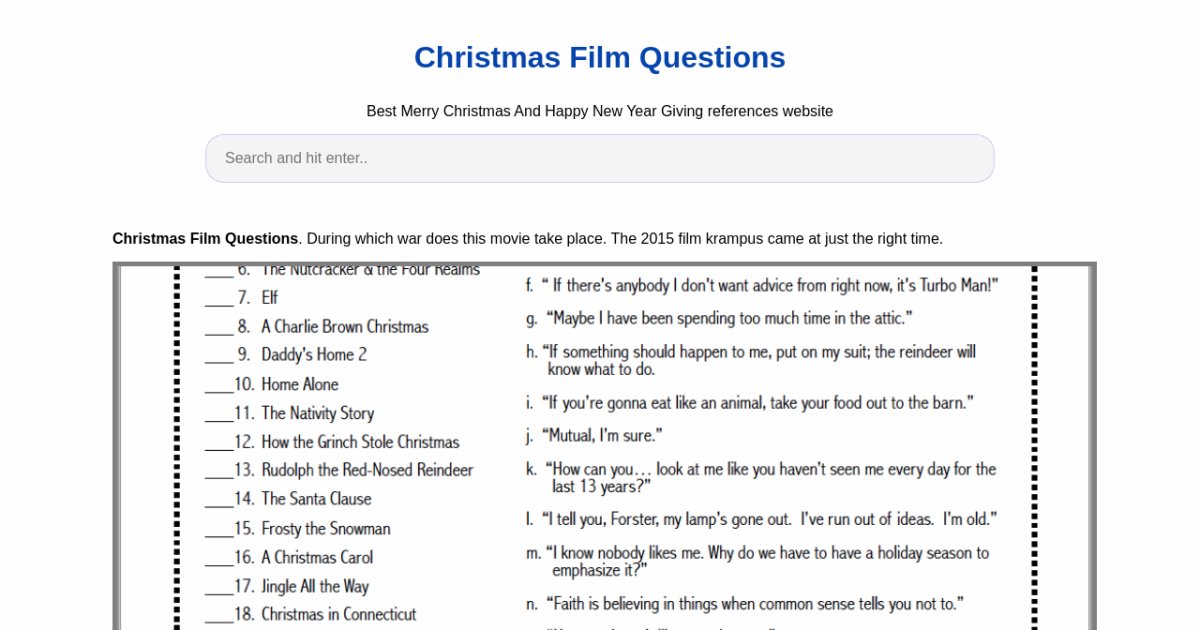Click the Turbo Man quote labeled f
This screenshot has height=630, width=1200.
768,286
